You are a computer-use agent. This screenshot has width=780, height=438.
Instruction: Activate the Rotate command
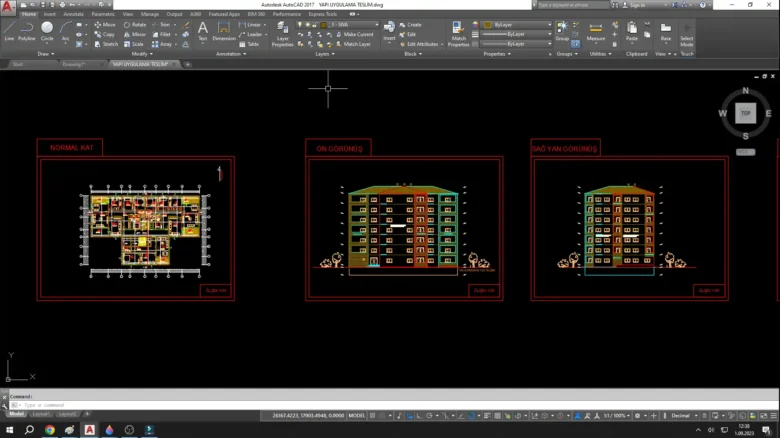[x=135, y=24]
